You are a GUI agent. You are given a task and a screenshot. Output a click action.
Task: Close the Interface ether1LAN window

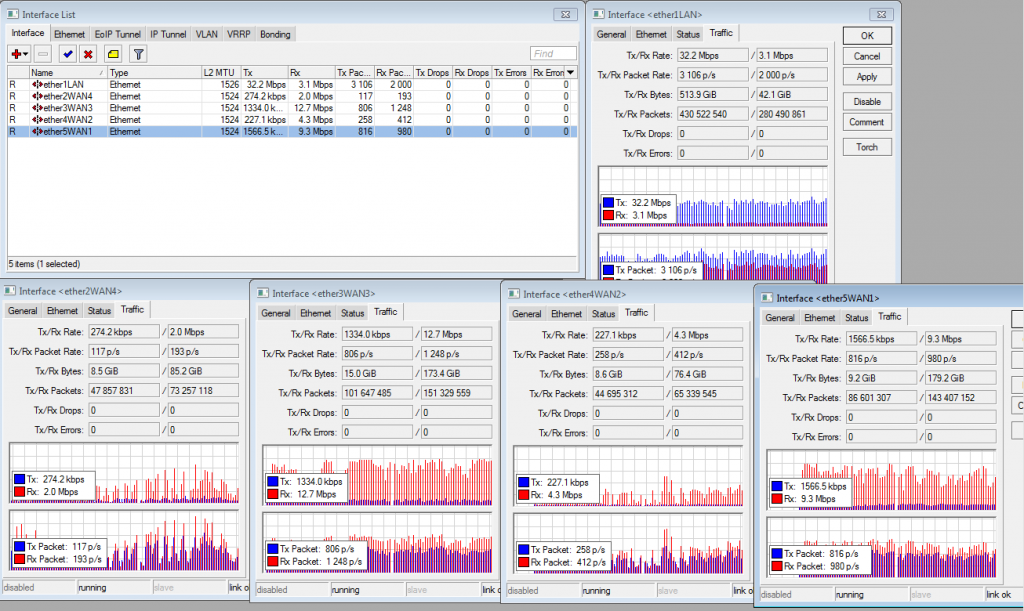[x=881, y=14]
